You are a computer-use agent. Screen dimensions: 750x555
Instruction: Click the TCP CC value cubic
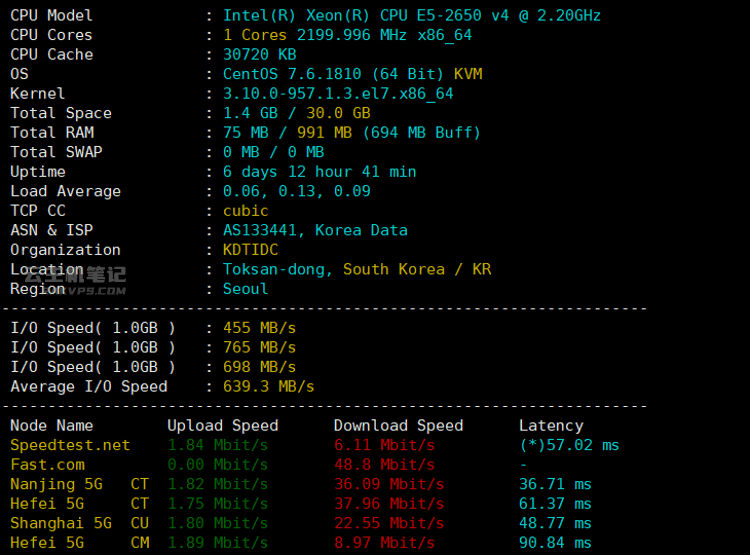click(x=246, y=211)
